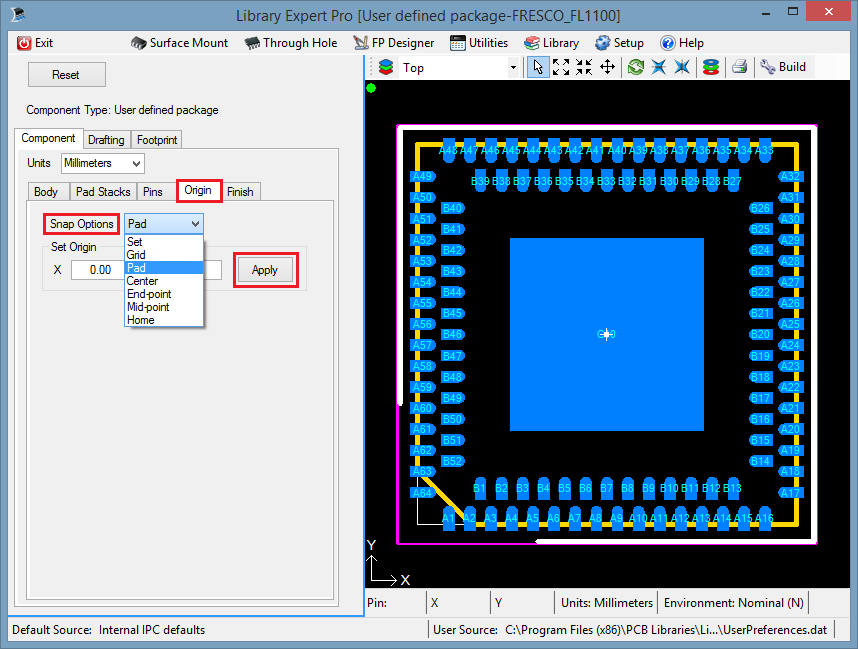The image size is (858, 649).
Task: Click the green refresh view icon
Action: (636, 67)
